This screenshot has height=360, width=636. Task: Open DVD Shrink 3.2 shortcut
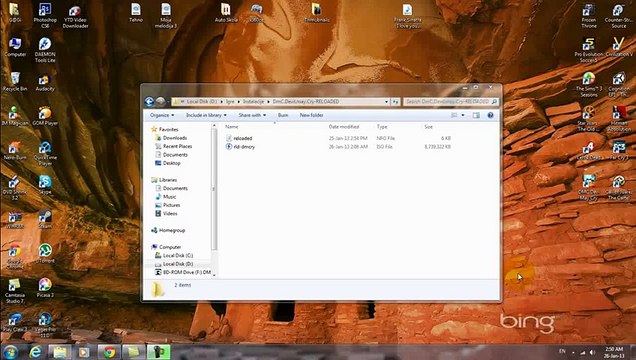[15, 187]
